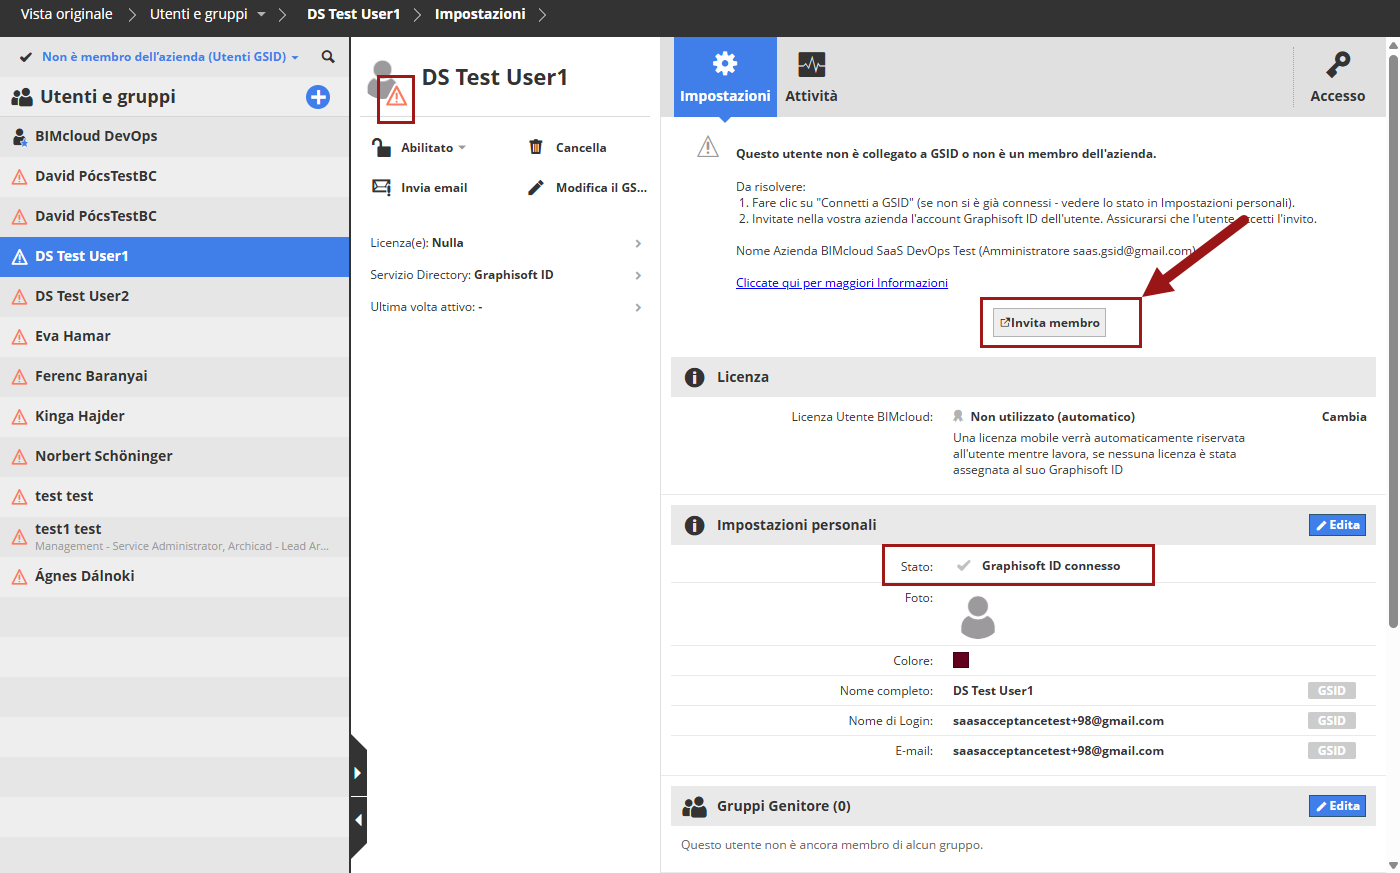Click warning icon beside Ágnes Dálnoki
The image size is (1400, 873).
pyautogui.click(x=19, y=577)
